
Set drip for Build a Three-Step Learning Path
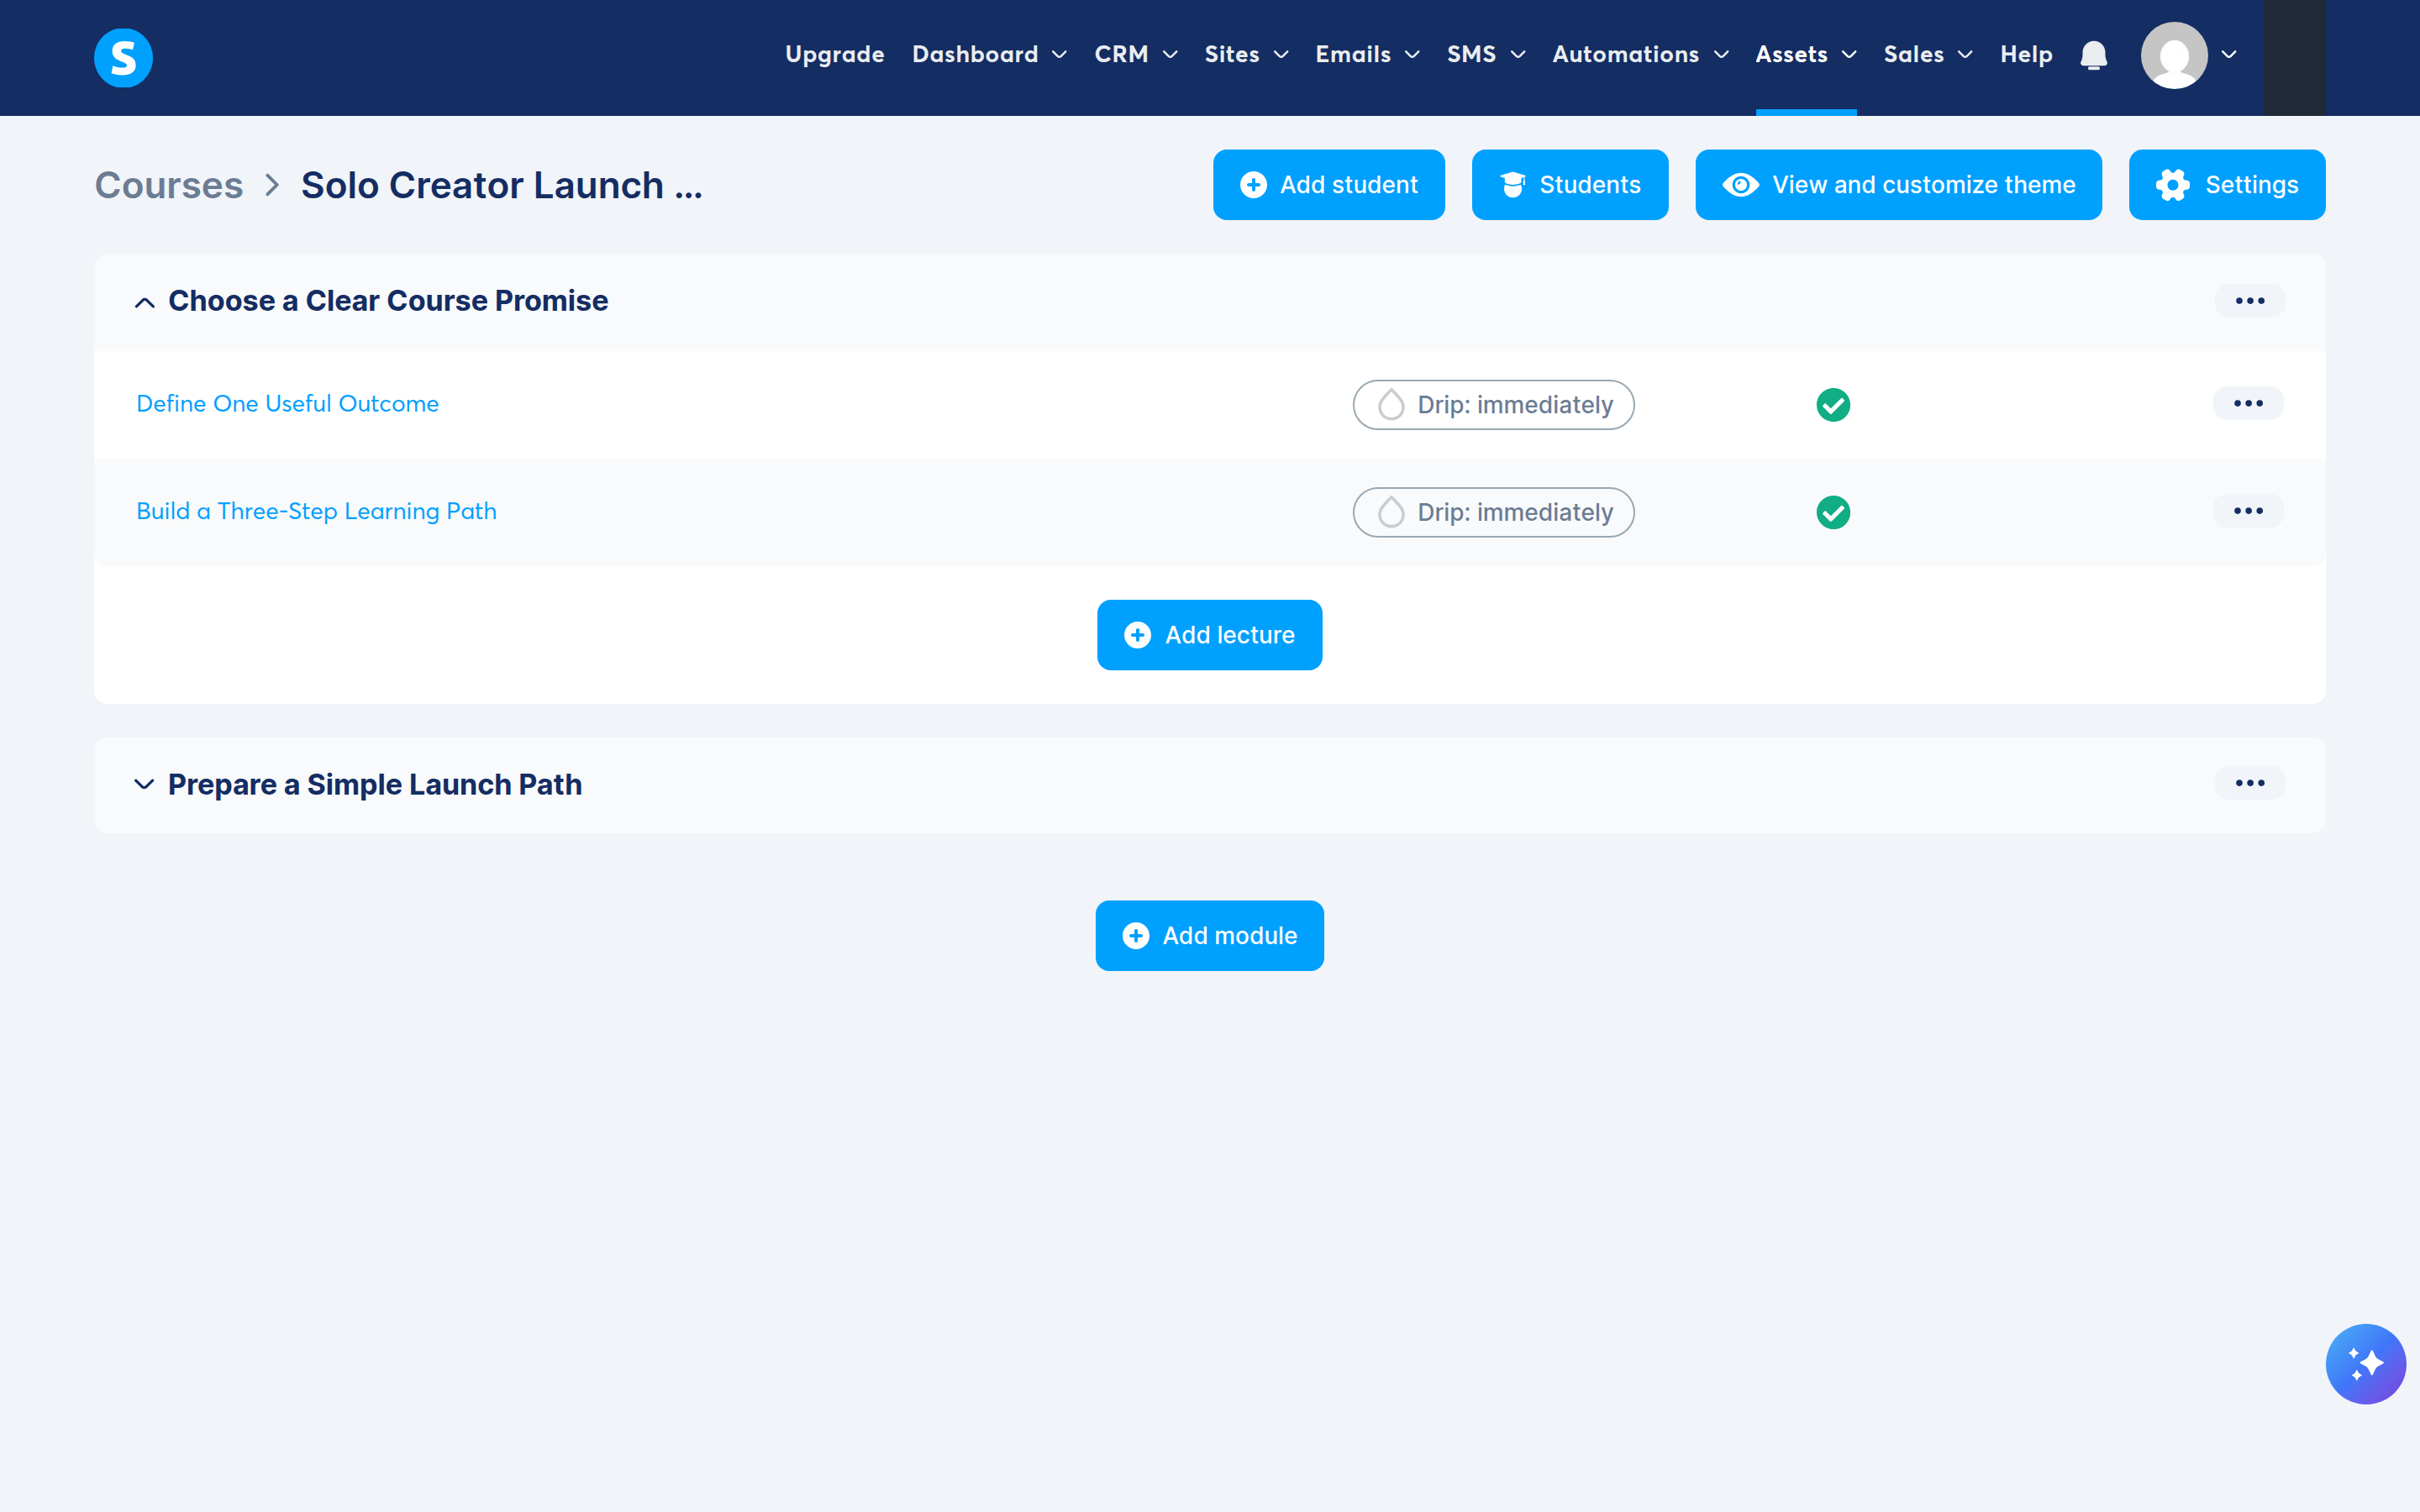point(1493,512)
